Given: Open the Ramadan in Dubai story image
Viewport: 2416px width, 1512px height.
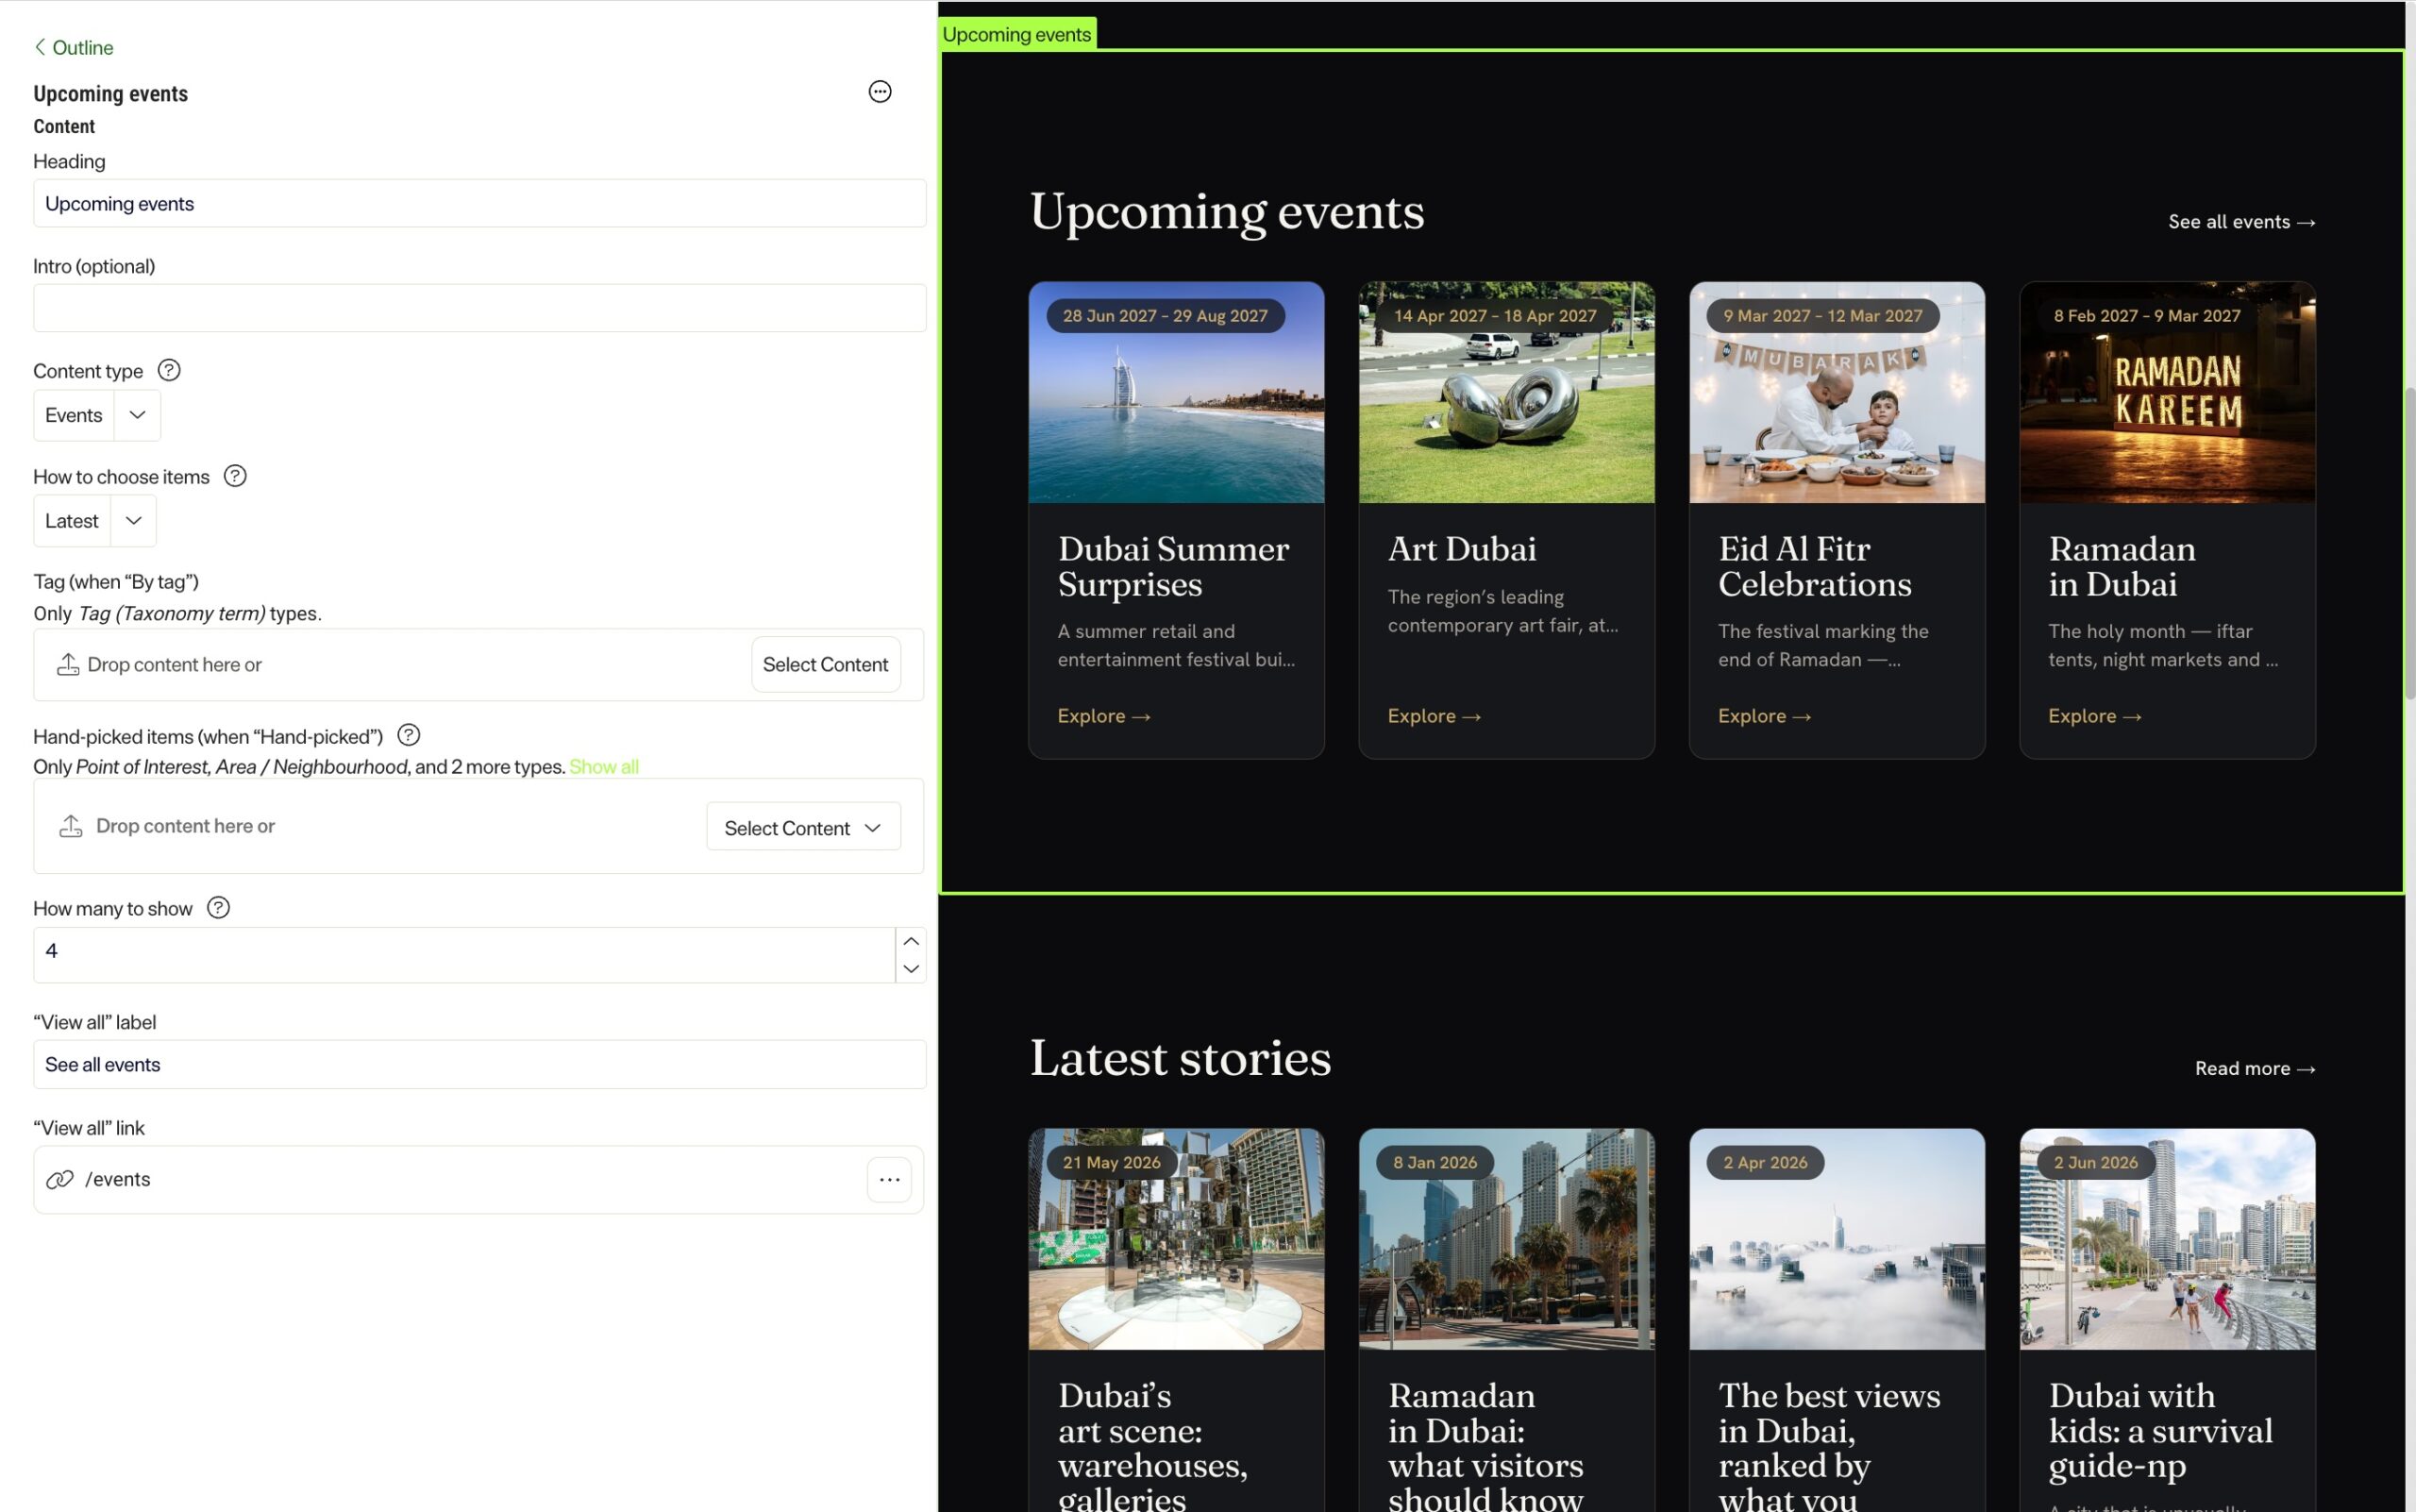Looking at the screenshot, I should pyautogui.click(x=1506, y=1239).
